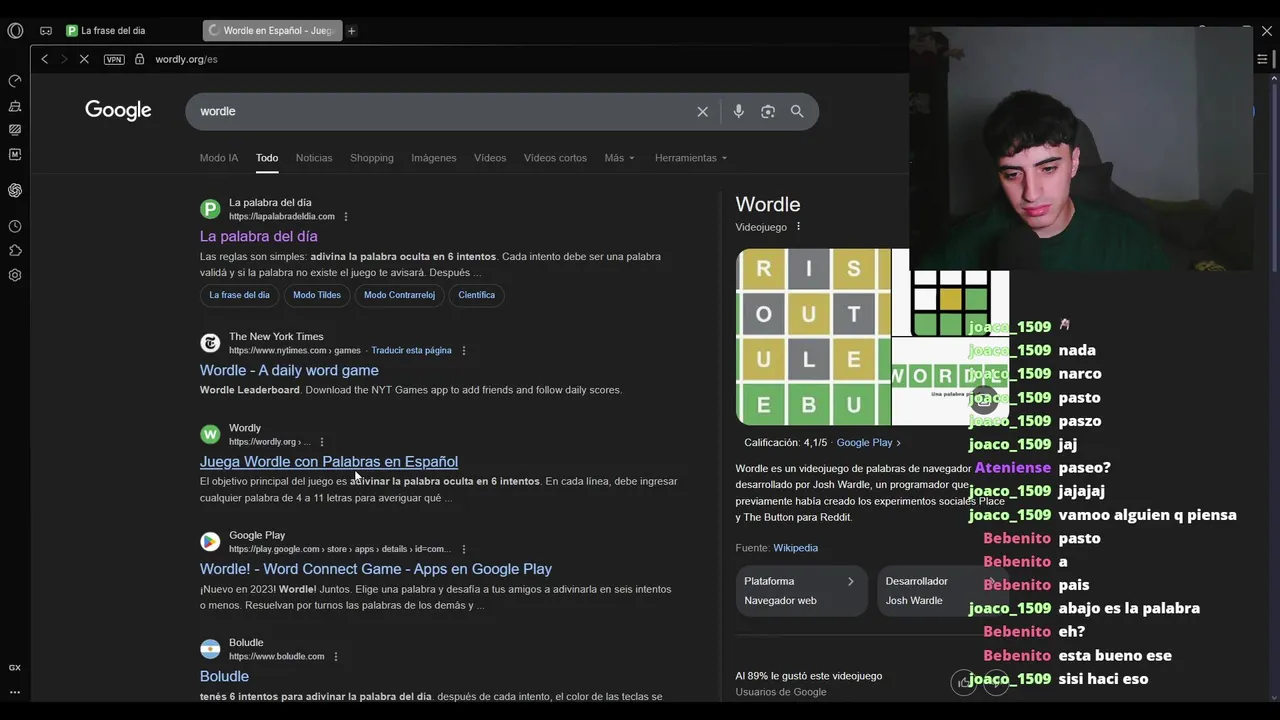Open options dots for Wordly result
Image resolution: width=1280 pixels, height=720 pixels.
click(321, 442)
